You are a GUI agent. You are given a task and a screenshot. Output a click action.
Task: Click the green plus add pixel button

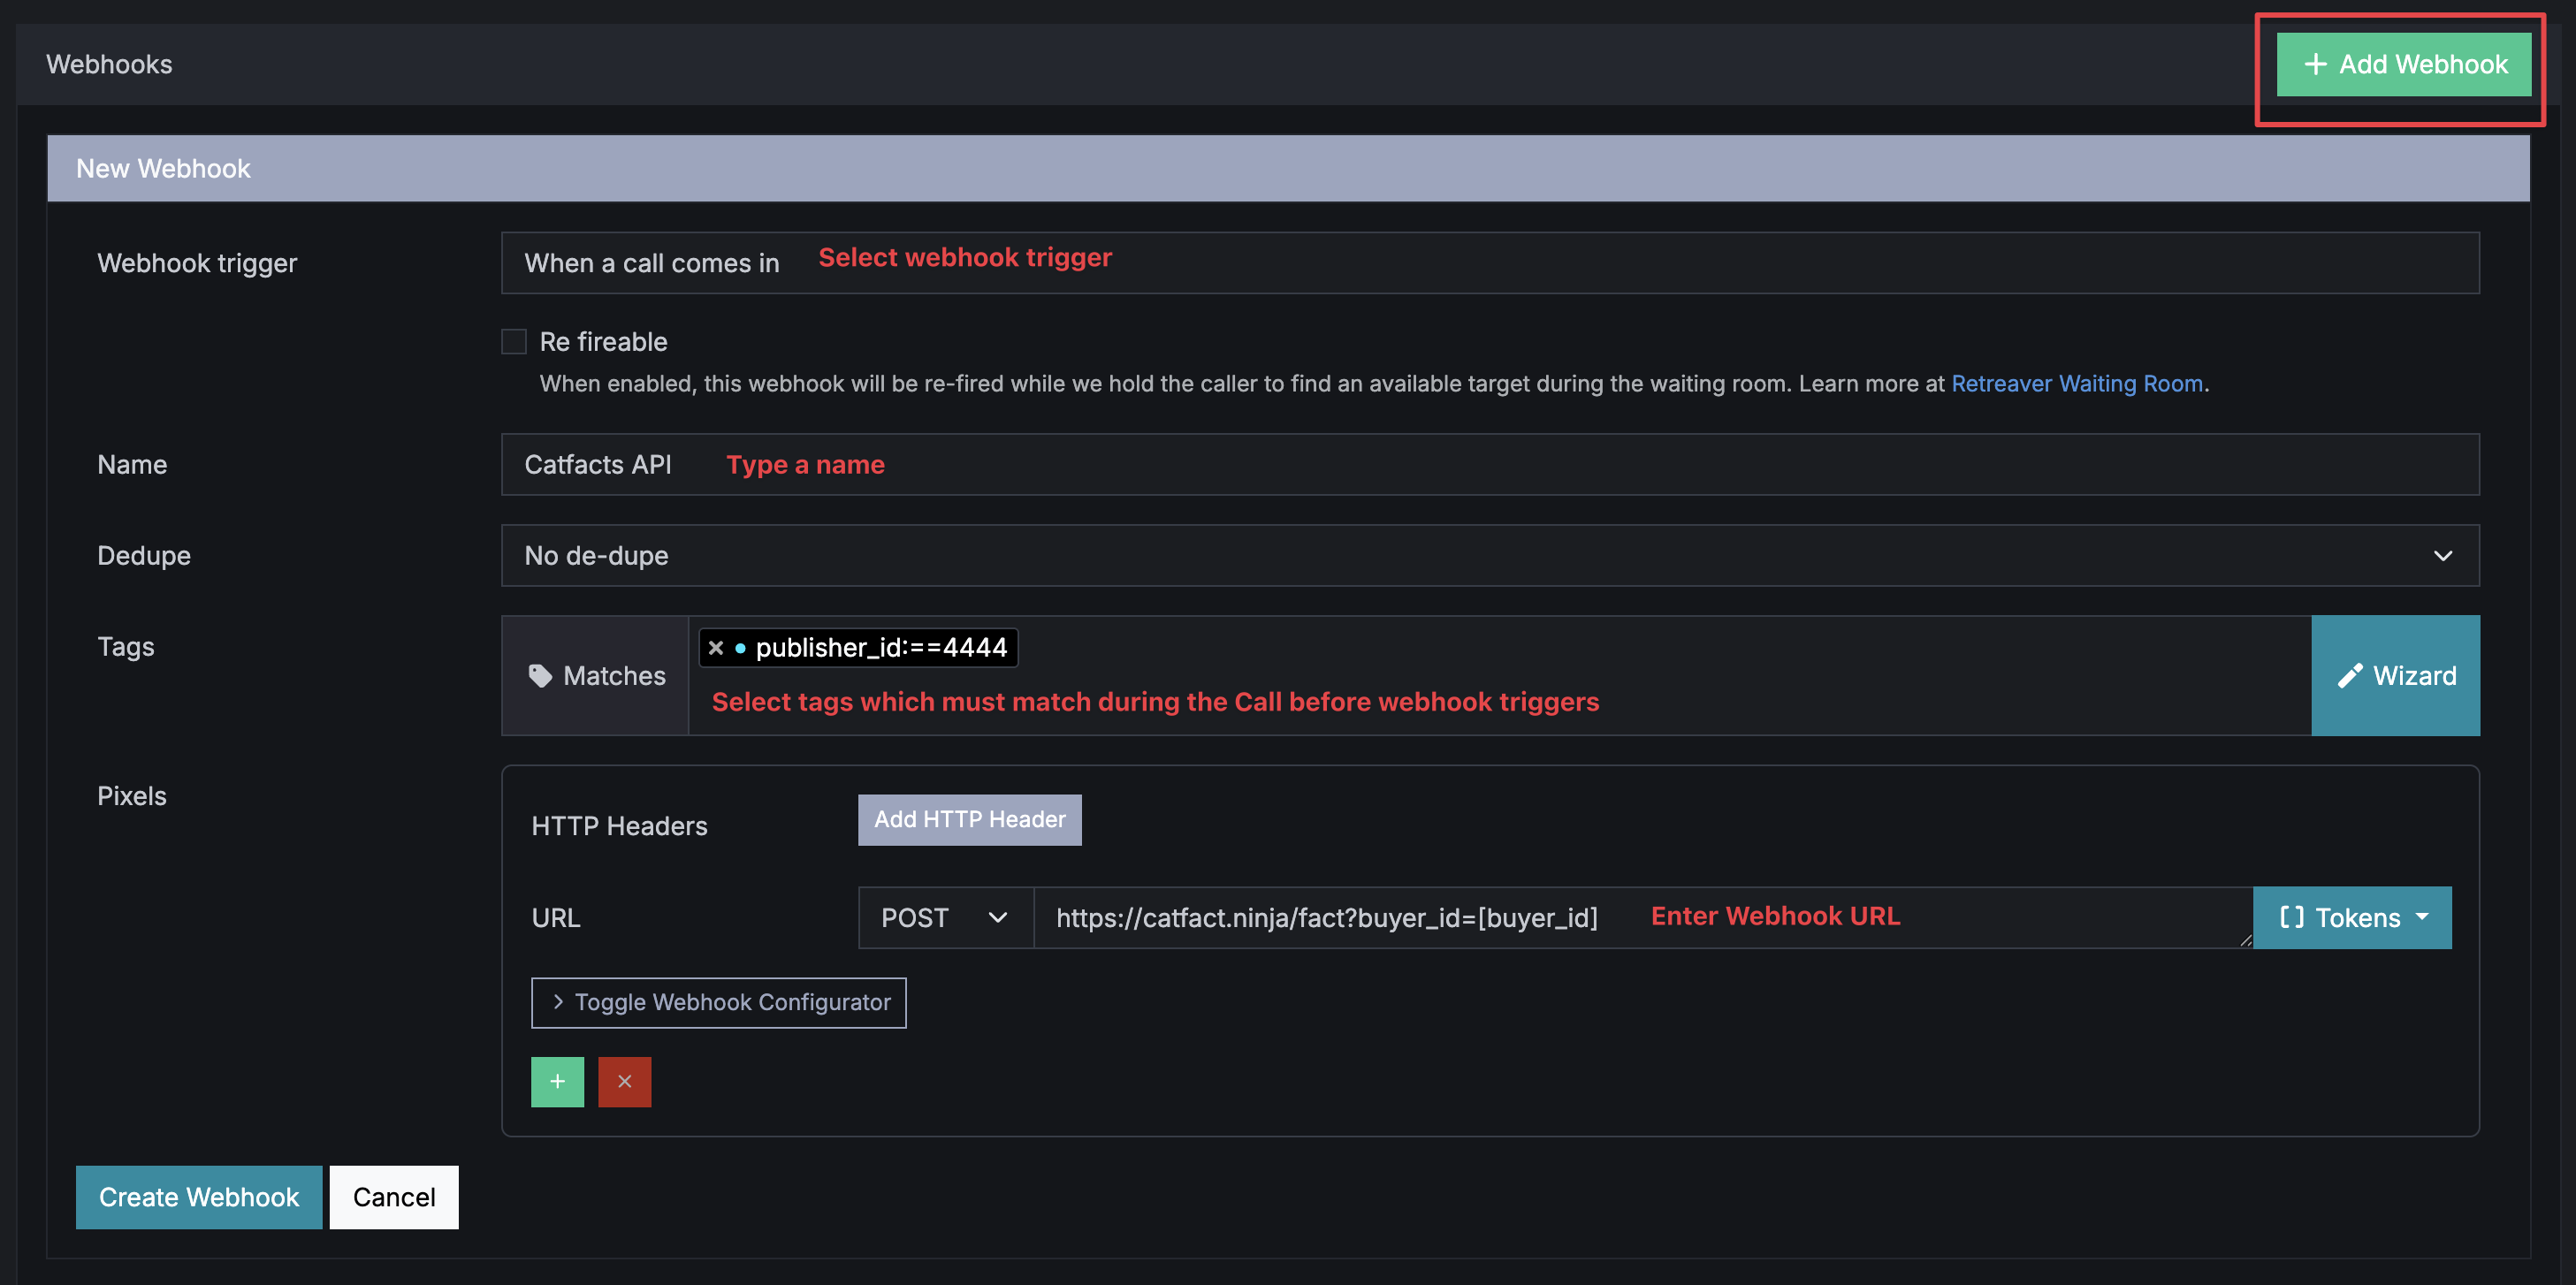point(557,1082)
